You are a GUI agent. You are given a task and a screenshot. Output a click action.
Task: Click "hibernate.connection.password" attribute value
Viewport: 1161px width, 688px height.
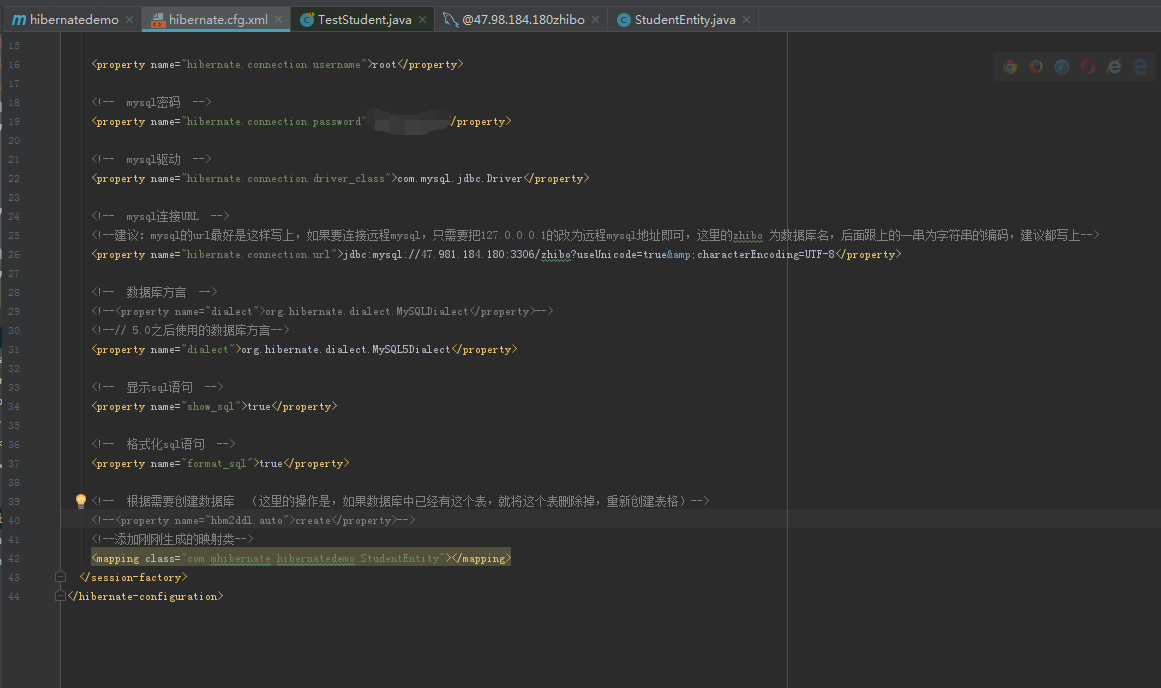(273, 121)
